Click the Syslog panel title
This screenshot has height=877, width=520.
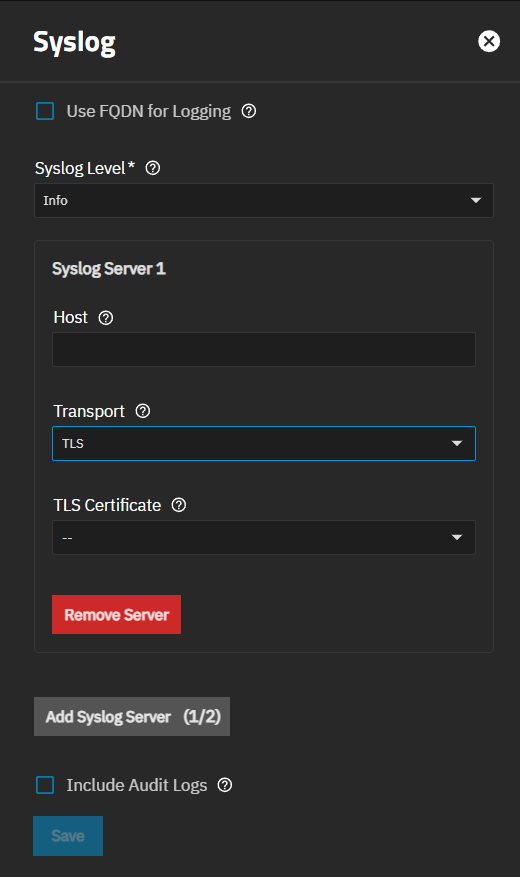pos(74,43)
